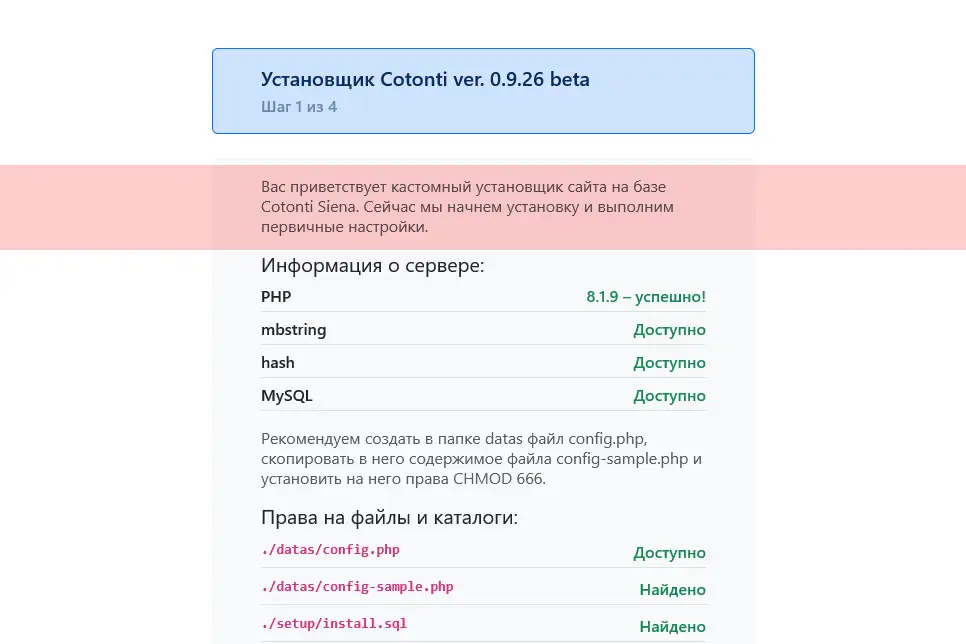
Task: Click the ./datas/config-sample.php file path
Action: (x=357, y=587)
